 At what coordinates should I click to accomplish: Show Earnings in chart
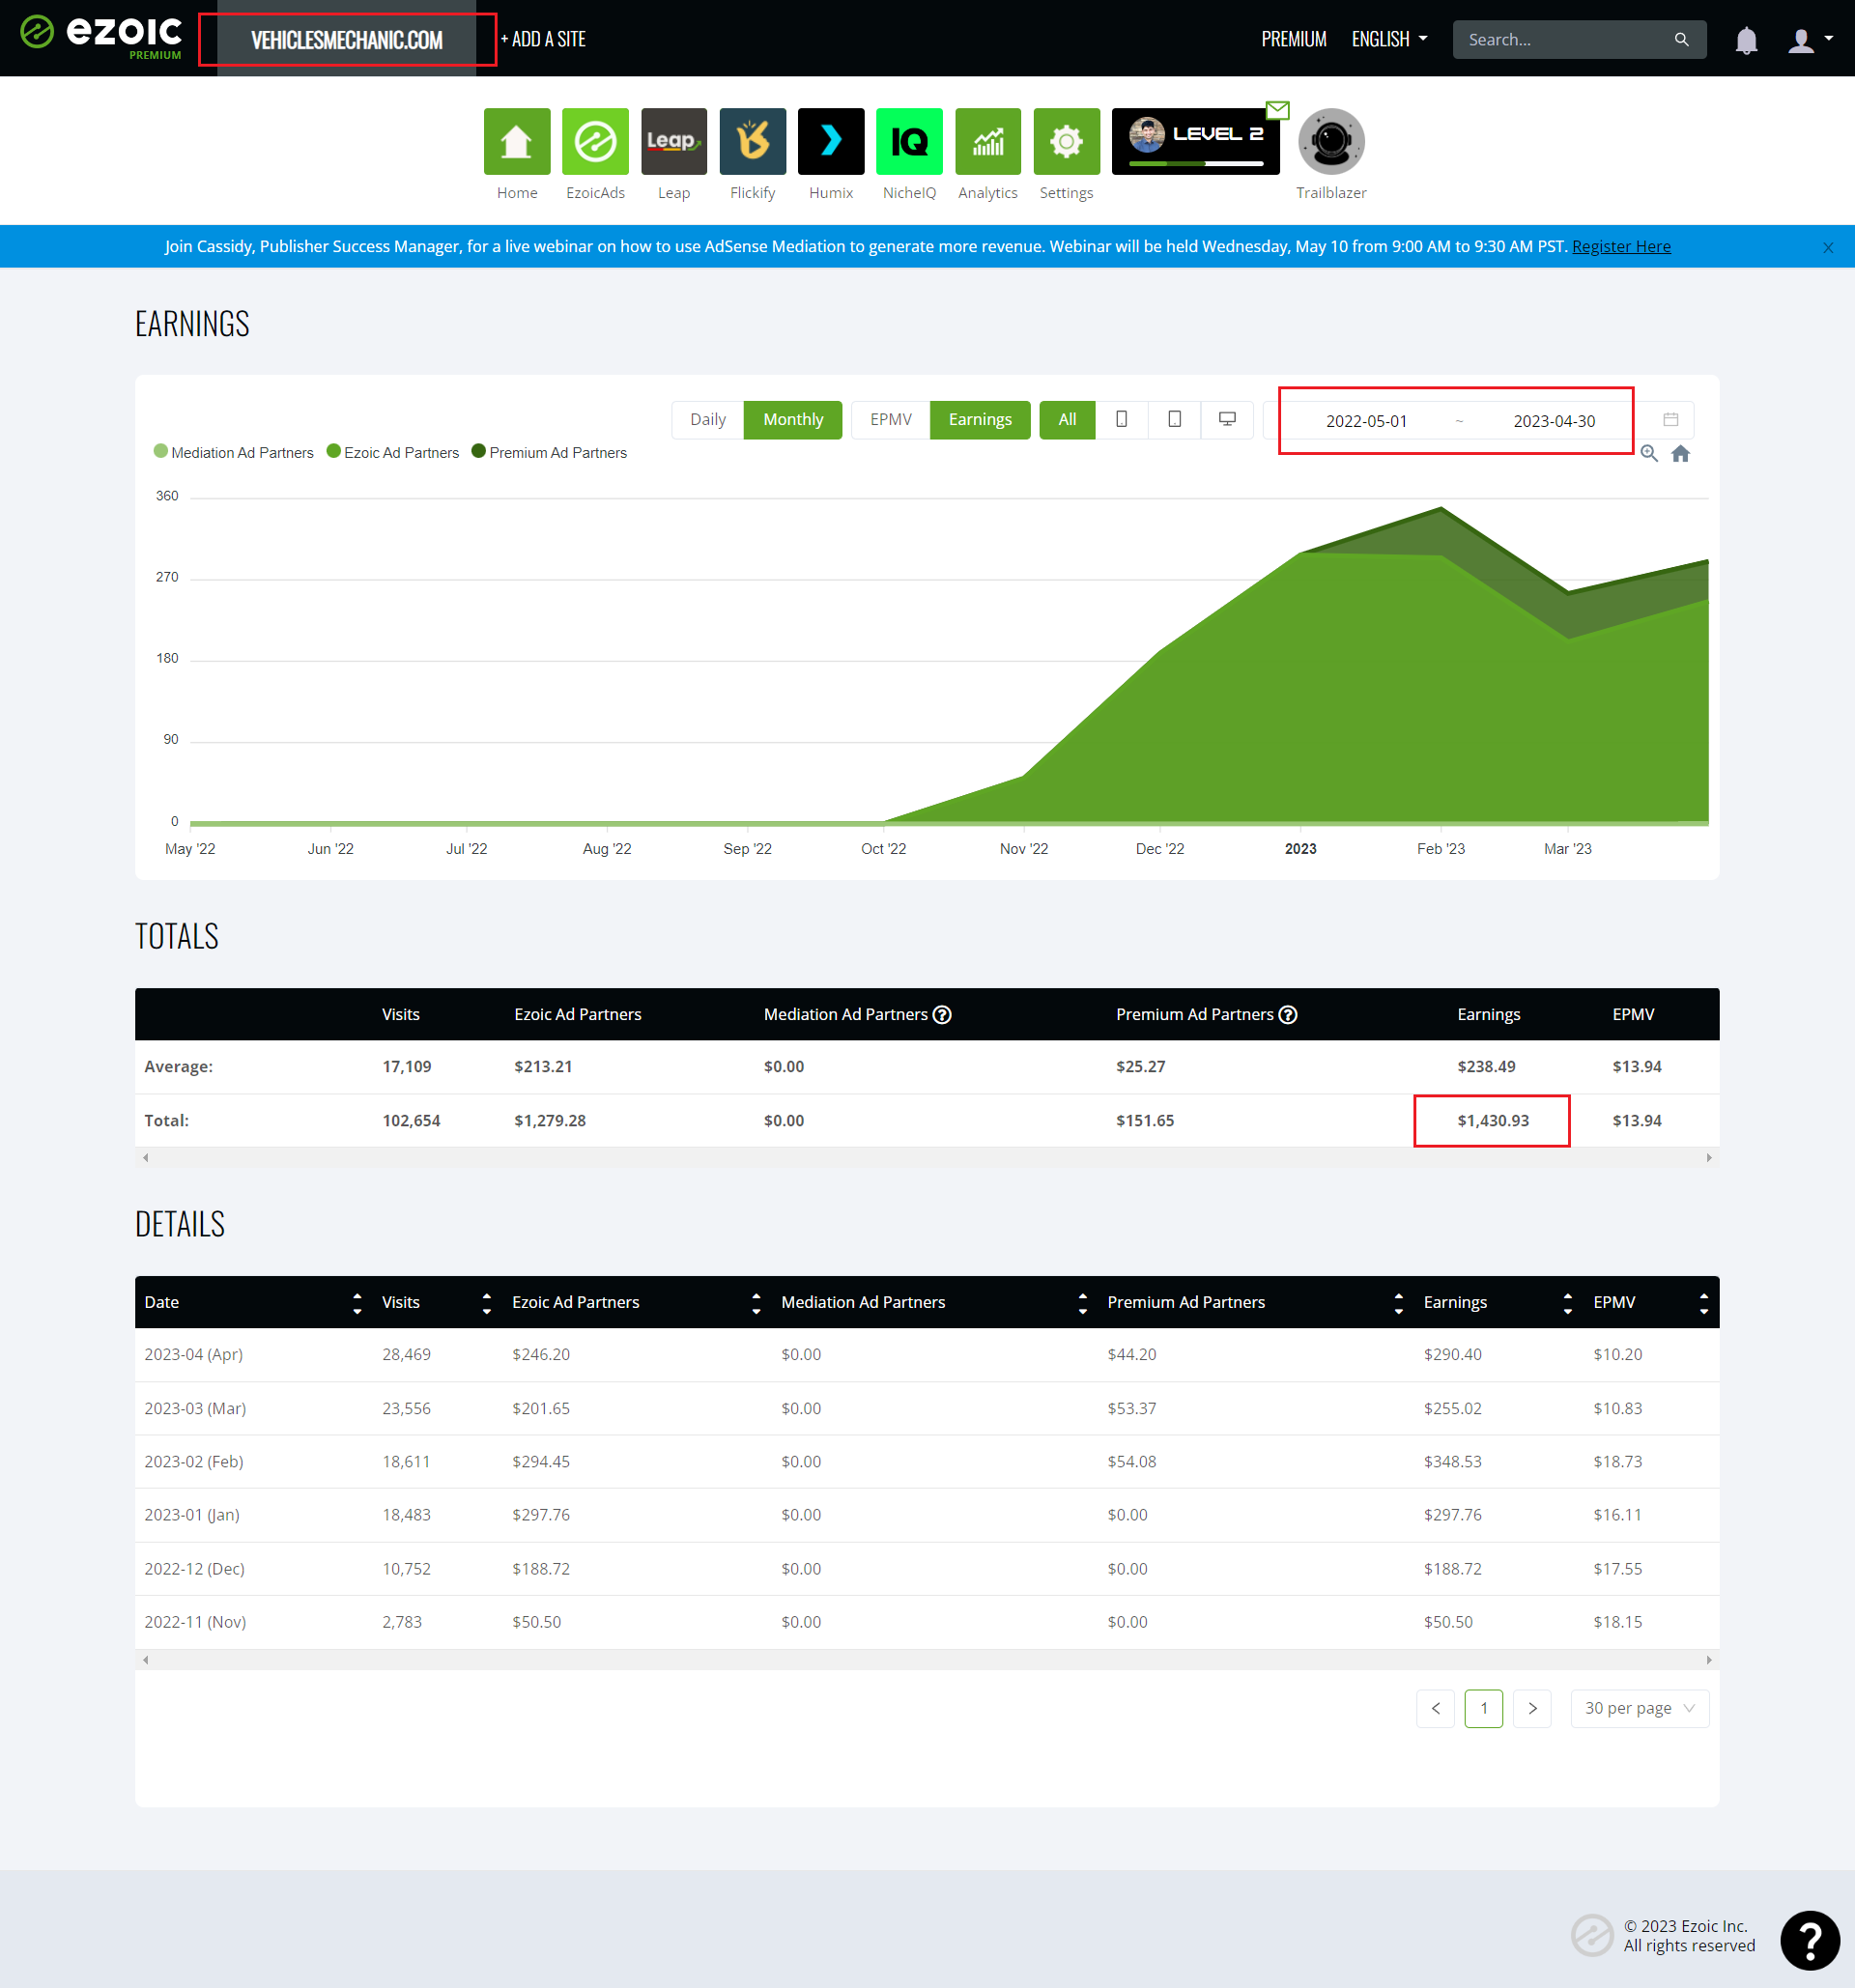[980, 420]
